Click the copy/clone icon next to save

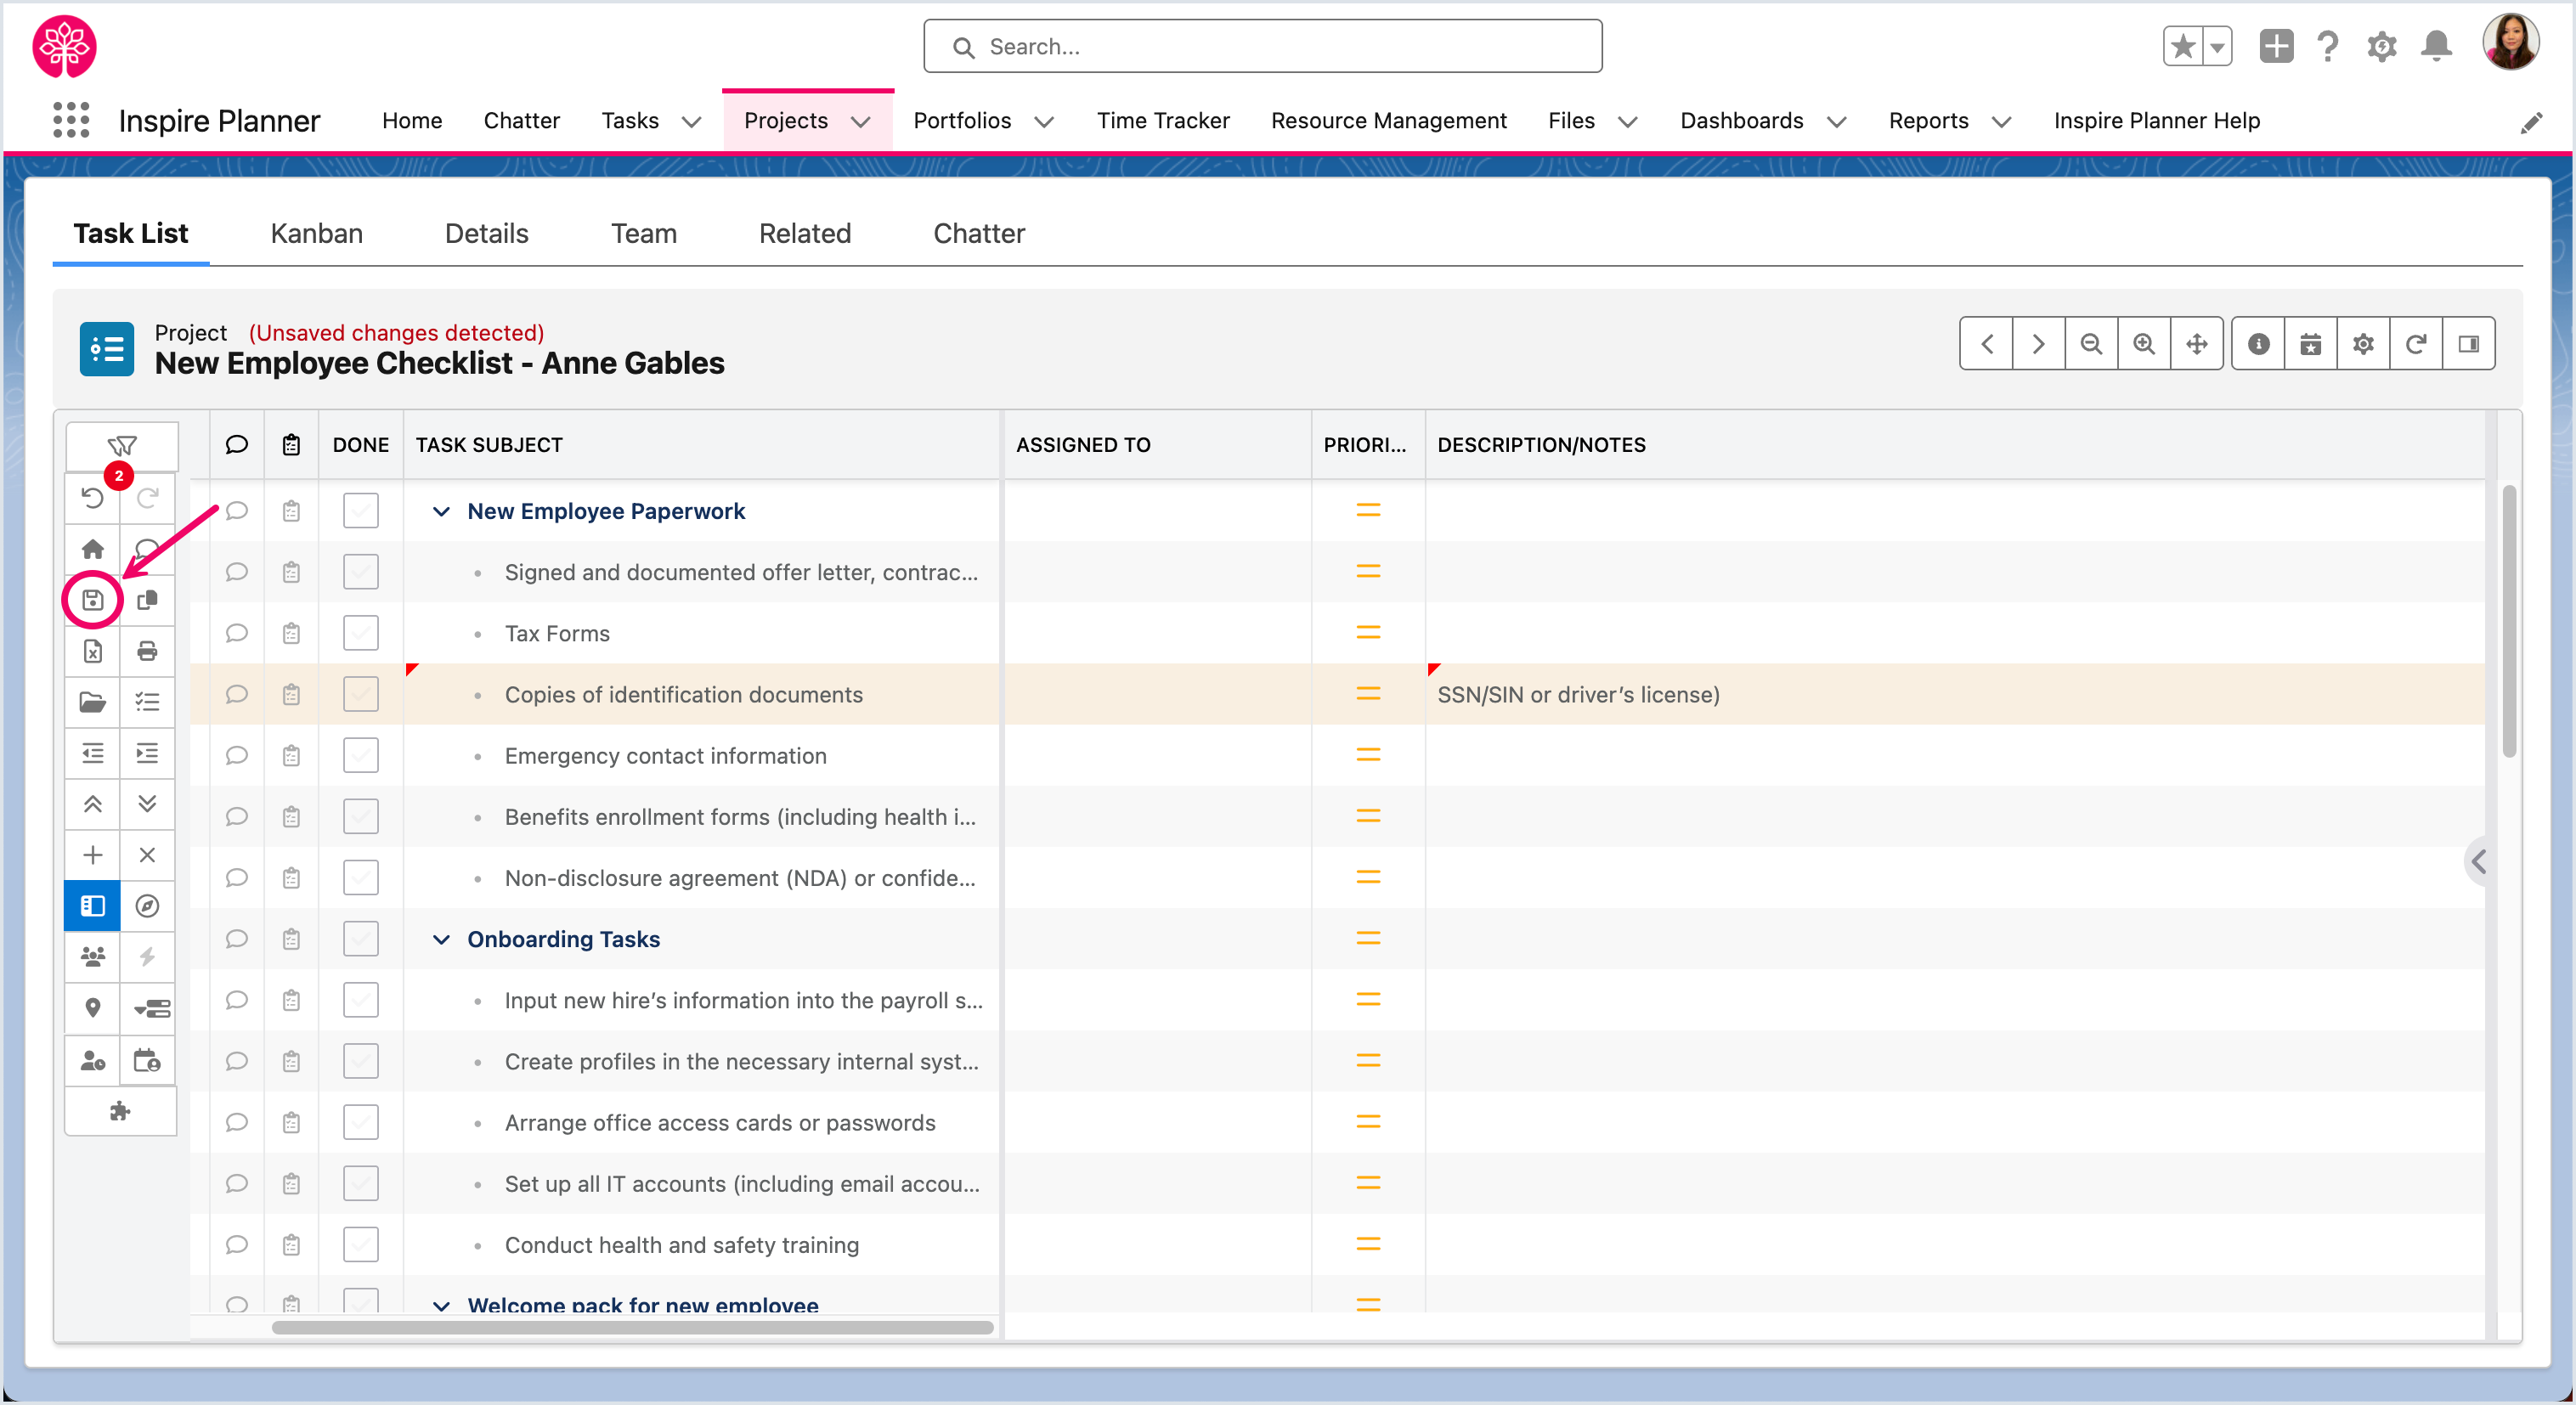click(147, 600)
